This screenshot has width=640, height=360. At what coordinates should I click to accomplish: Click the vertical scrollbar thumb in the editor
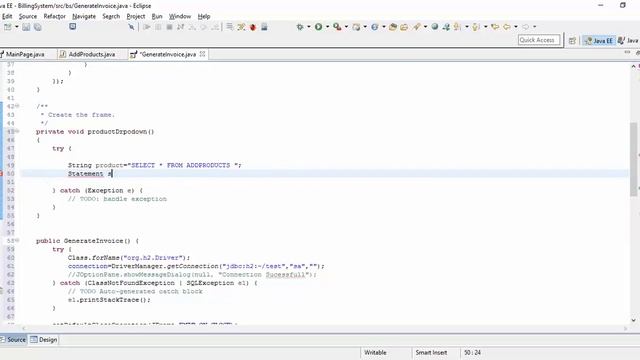pyautogui.click(x=633, y=158)
